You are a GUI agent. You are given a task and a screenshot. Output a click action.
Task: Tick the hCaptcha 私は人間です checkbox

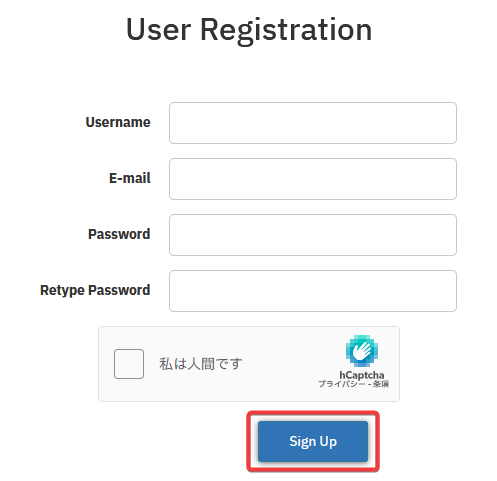coord(129,364)
